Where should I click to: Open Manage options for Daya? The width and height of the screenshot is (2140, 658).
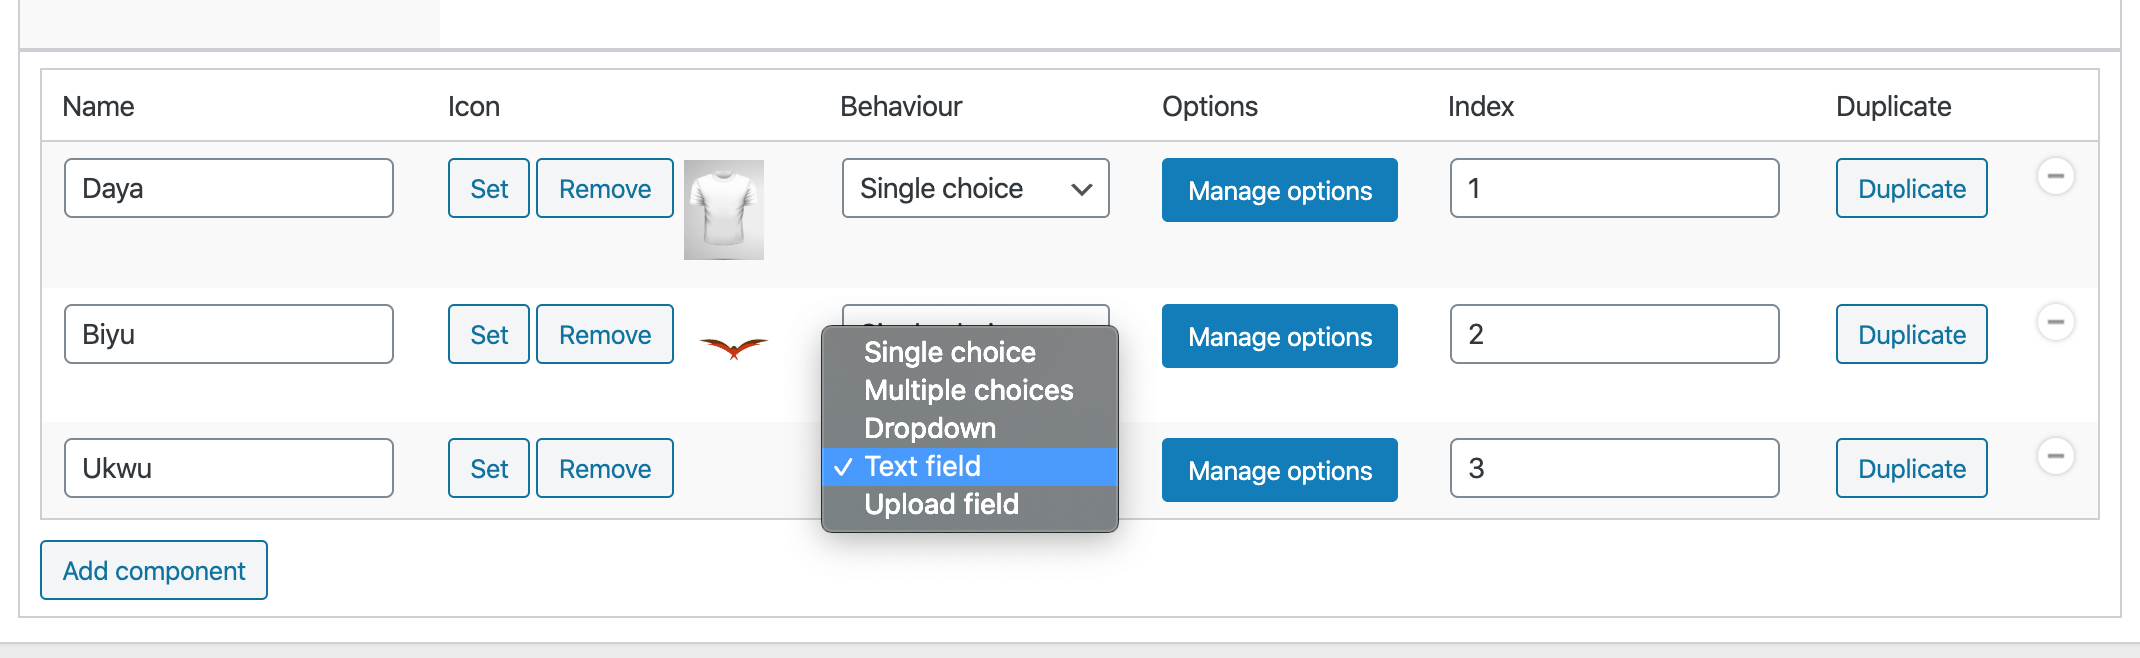pyautogui.click(x=1280, y=190)
